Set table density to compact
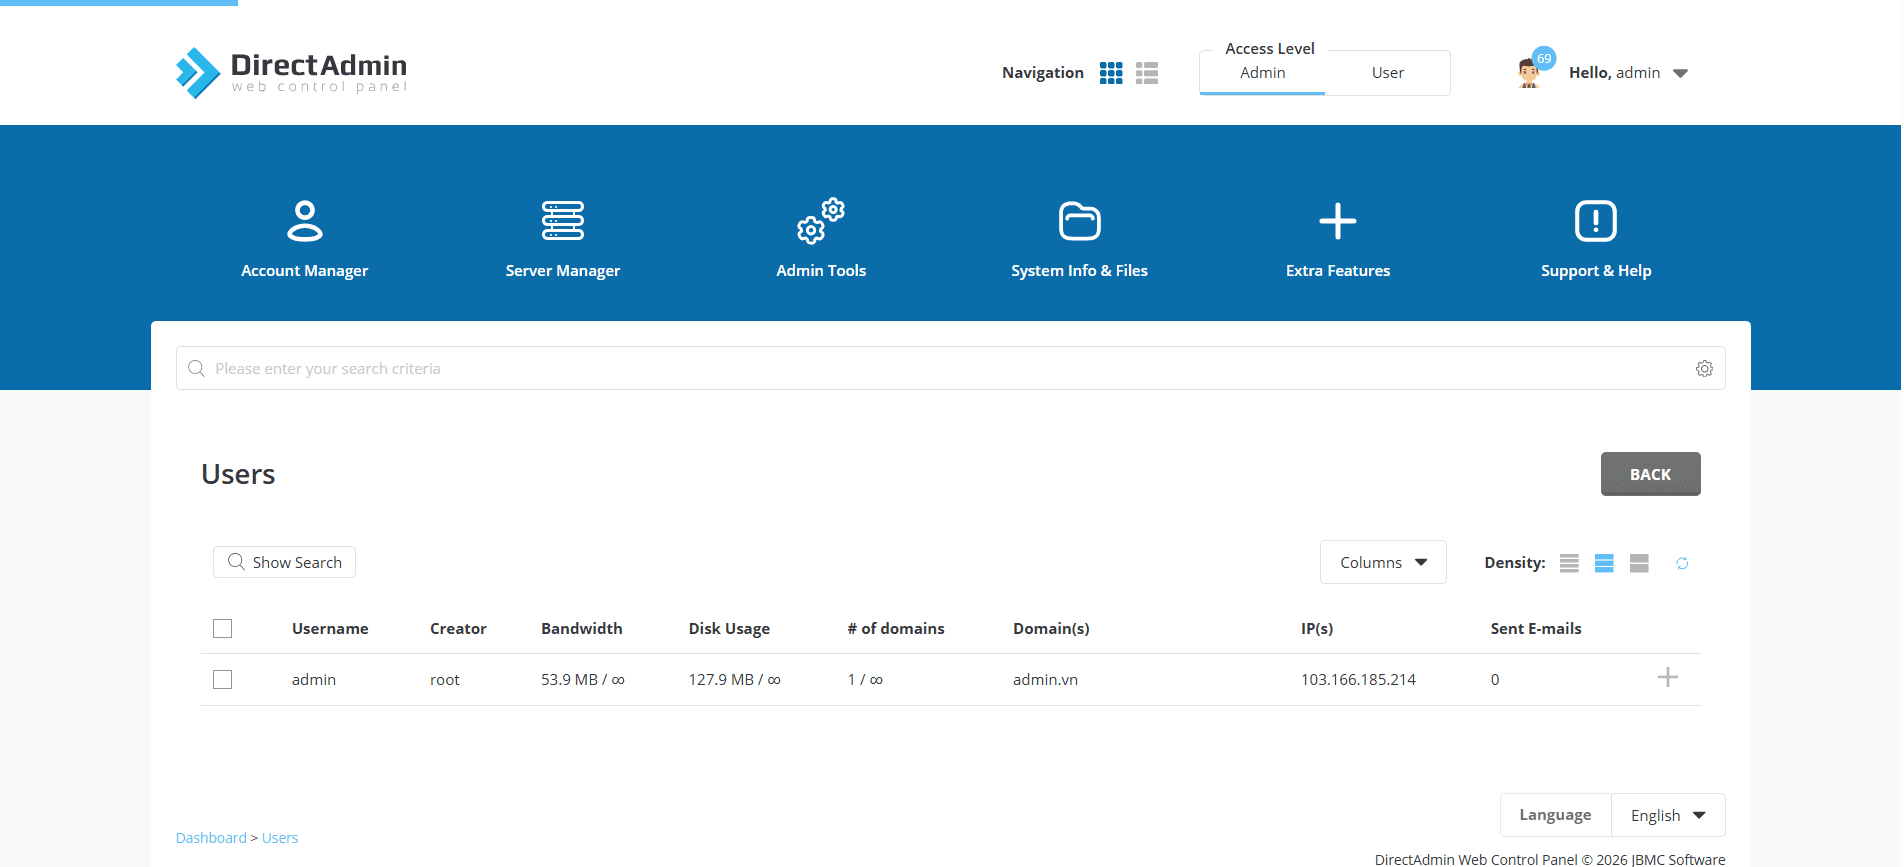Viewport: 1904px width, 867px height. 1569,564
